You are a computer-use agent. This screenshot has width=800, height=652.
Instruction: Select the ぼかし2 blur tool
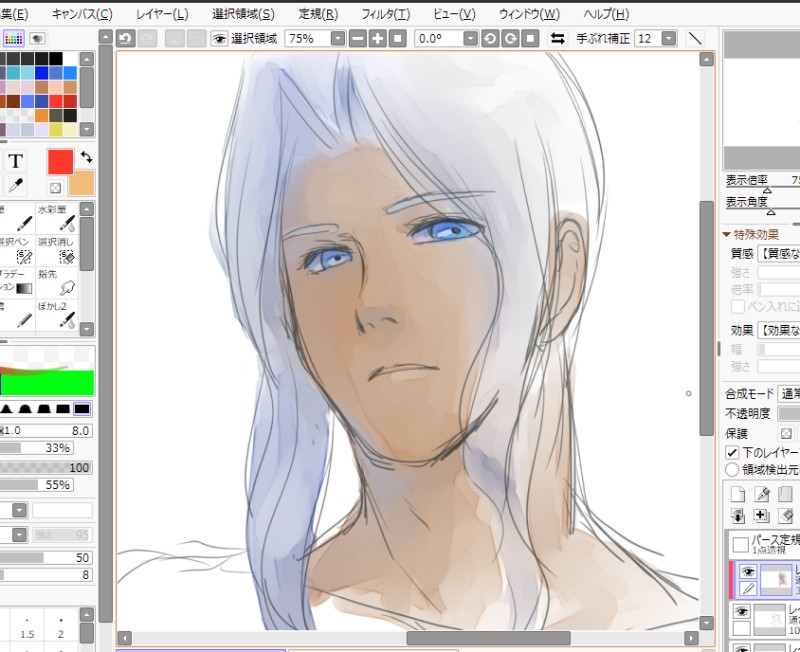57,314
